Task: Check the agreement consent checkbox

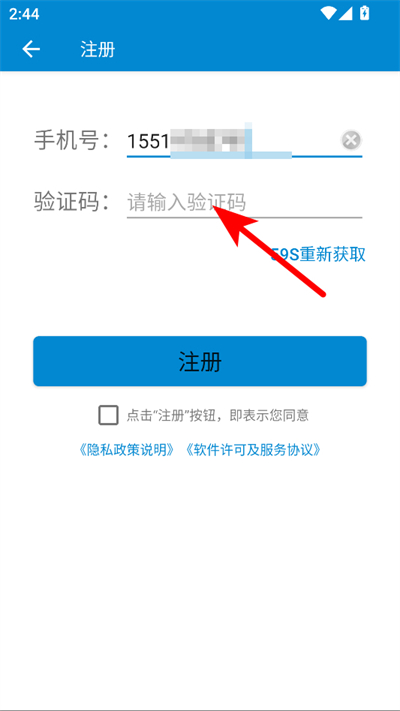Action: coord(108,415)
